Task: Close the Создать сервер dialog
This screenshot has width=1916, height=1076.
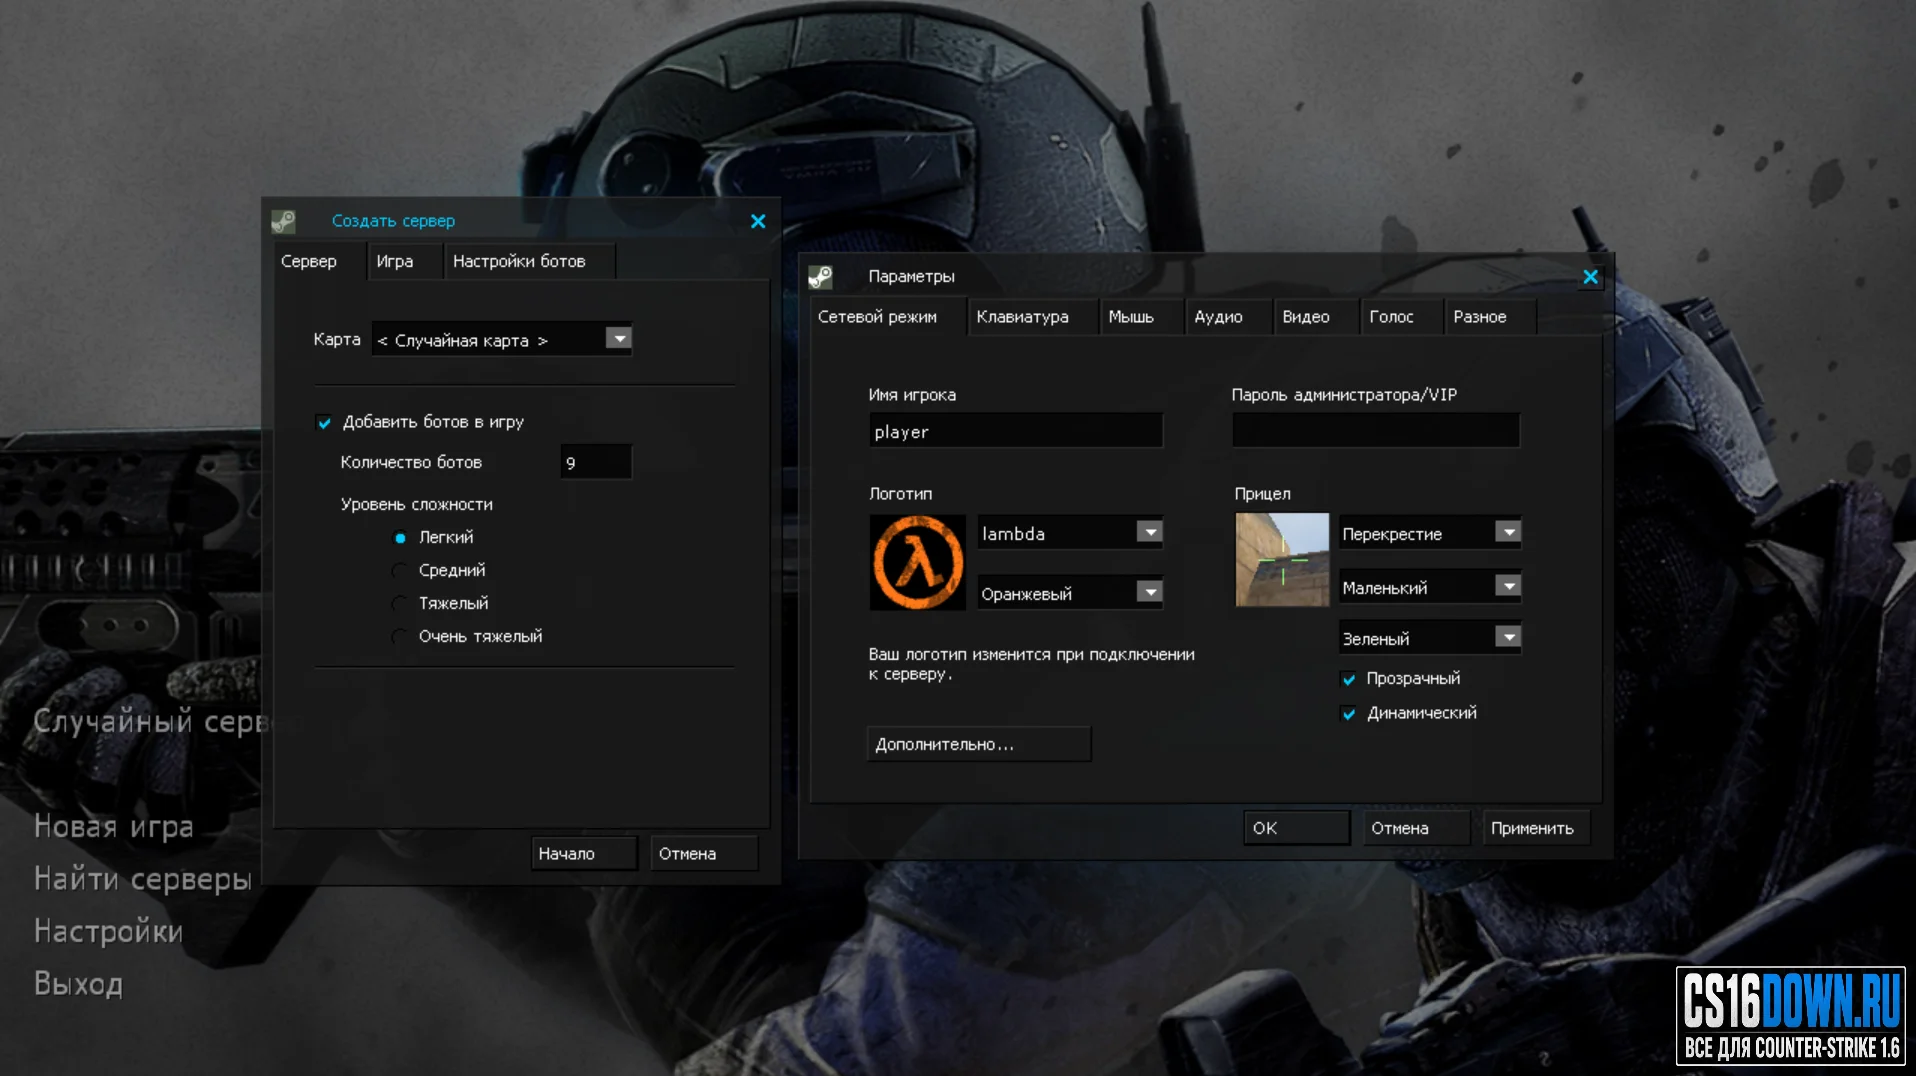Action: click(x=758, y=221)
